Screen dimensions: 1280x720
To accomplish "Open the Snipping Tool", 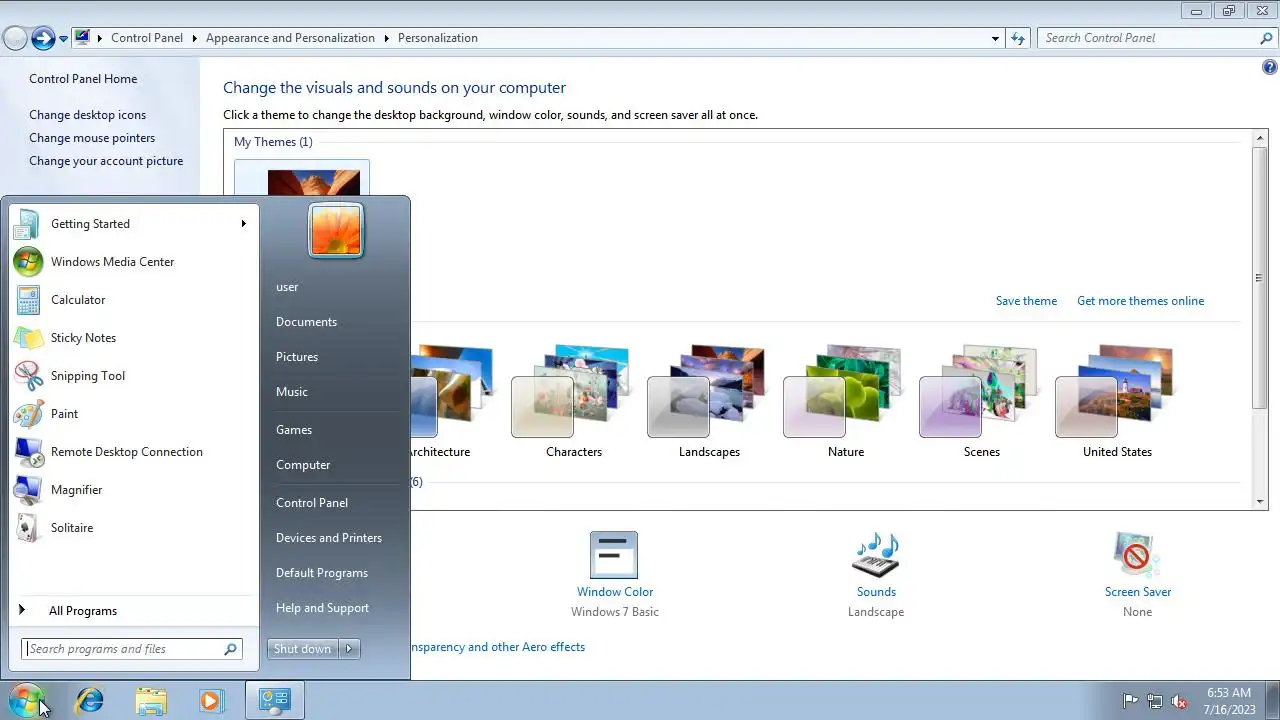I will click(134, 376).
